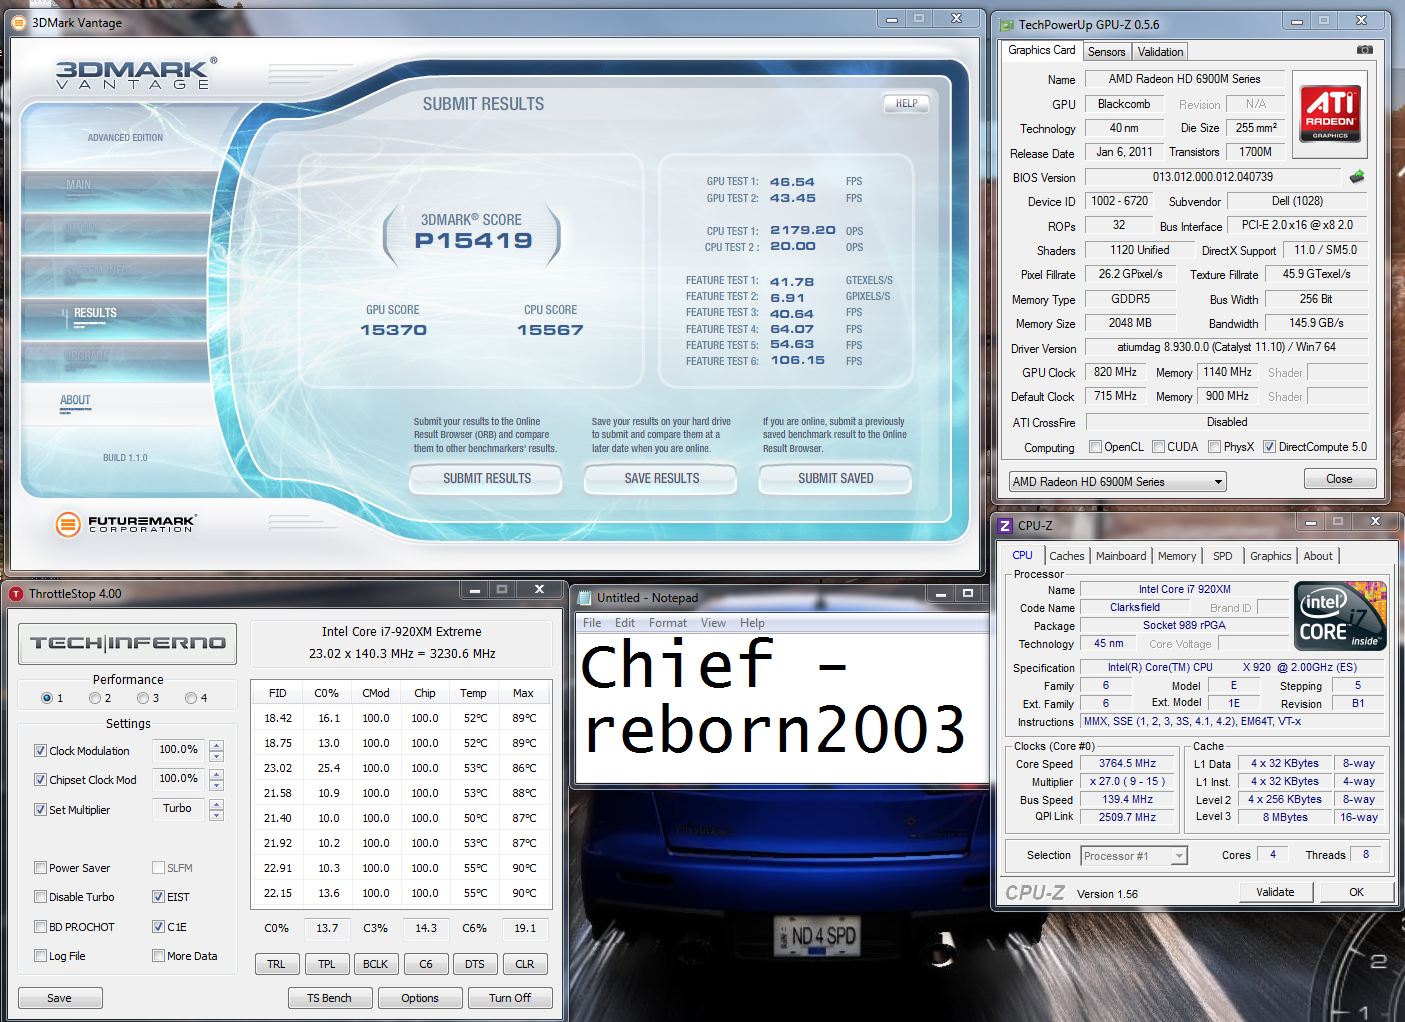Select Performance profile 1 radio button
Image resolution: width=1405 pixels, height=1022 pixels.
tap(47, 698)
